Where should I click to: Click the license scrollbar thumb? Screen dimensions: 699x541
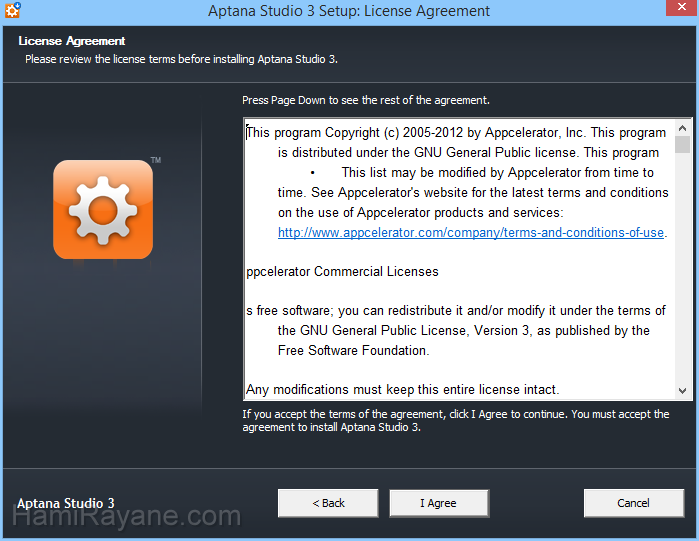pos(682,145)
